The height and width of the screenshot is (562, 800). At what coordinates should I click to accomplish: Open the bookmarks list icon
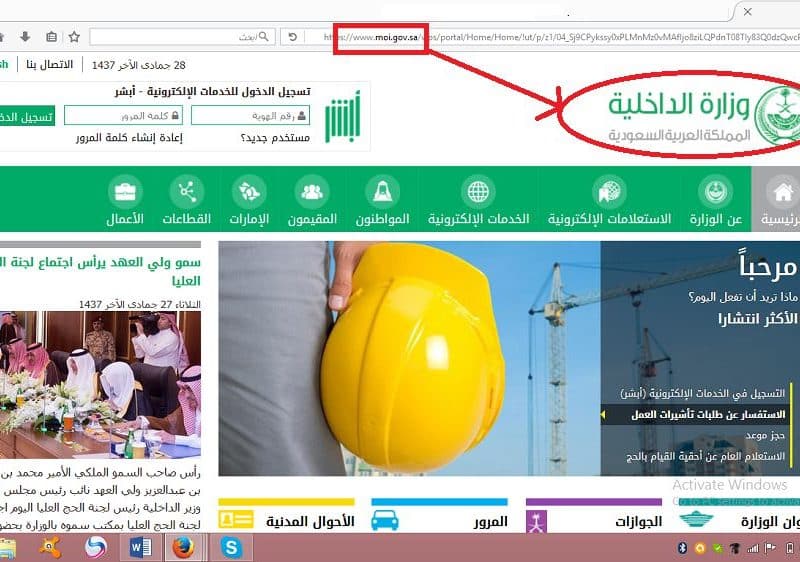pos(51,37)
